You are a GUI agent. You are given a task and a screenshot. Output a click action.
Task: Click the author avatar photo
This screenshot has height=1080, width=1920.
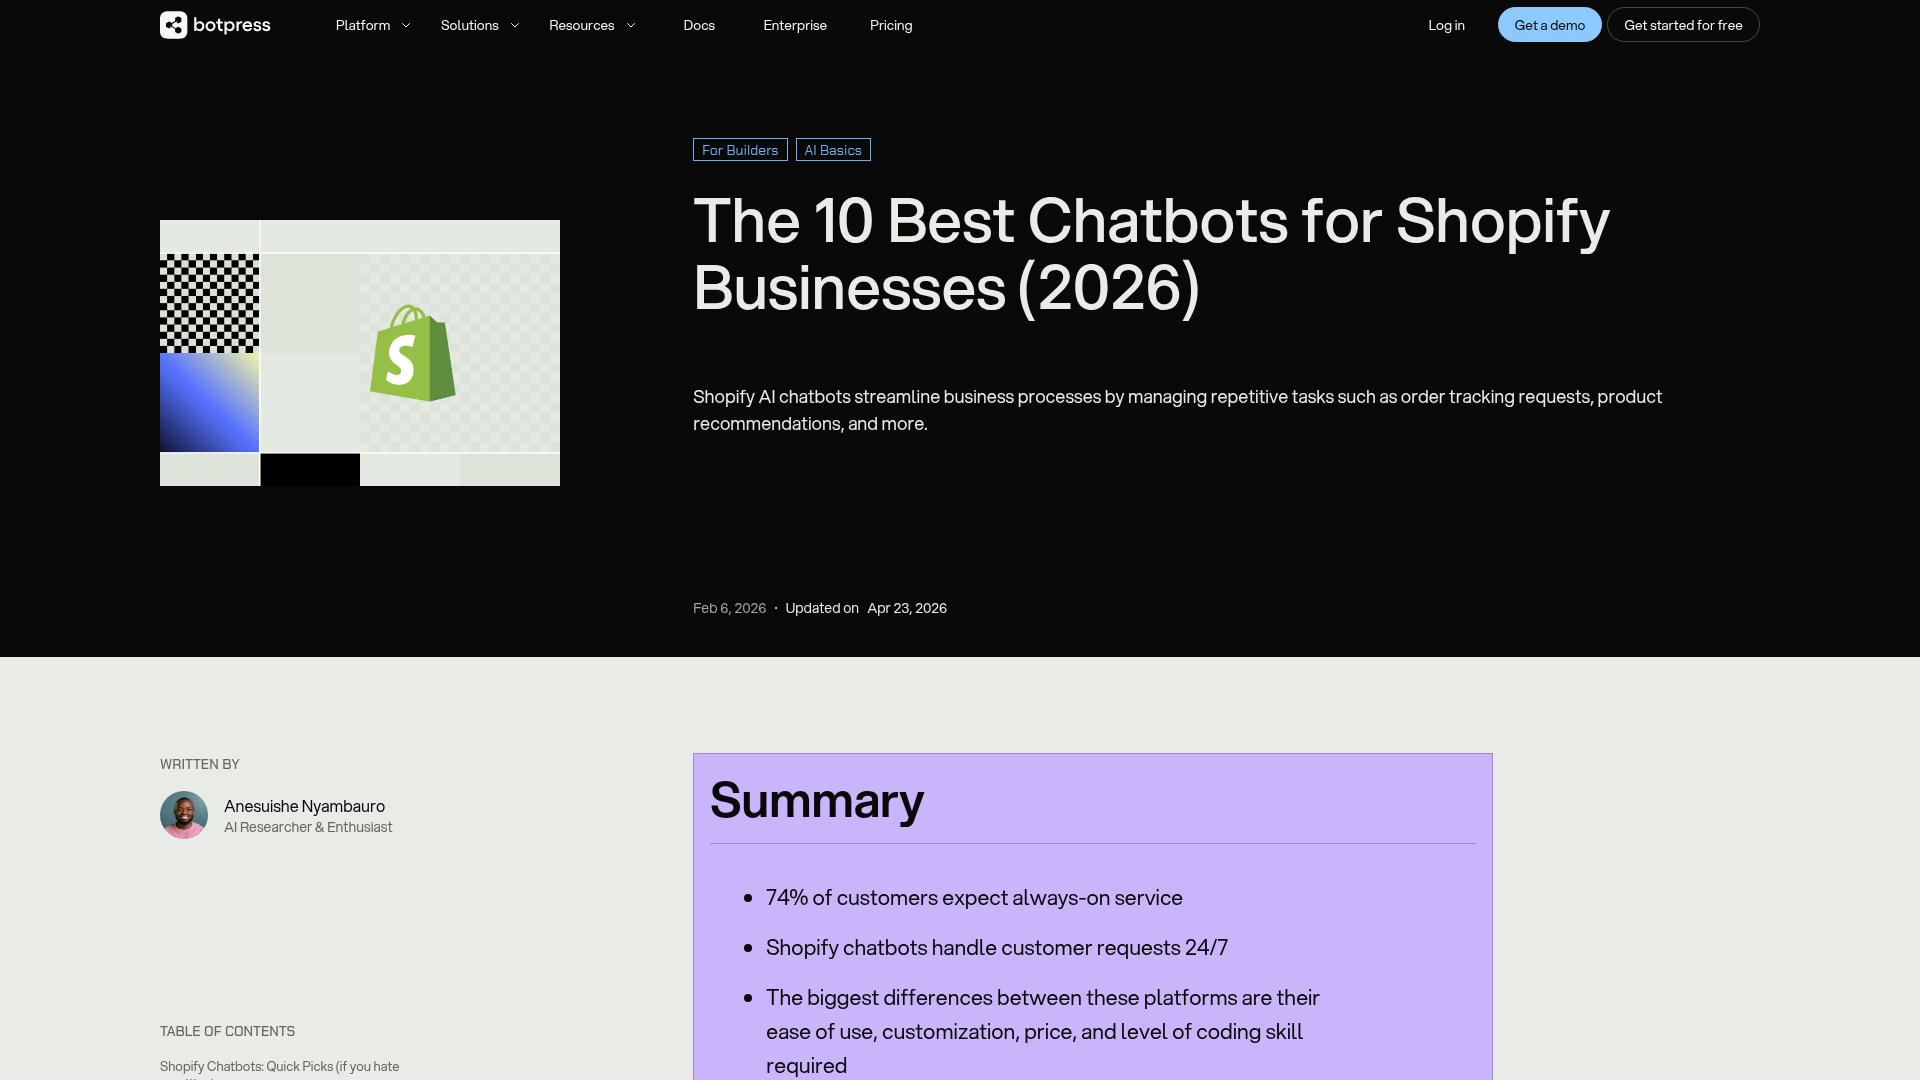pos(184,815)
